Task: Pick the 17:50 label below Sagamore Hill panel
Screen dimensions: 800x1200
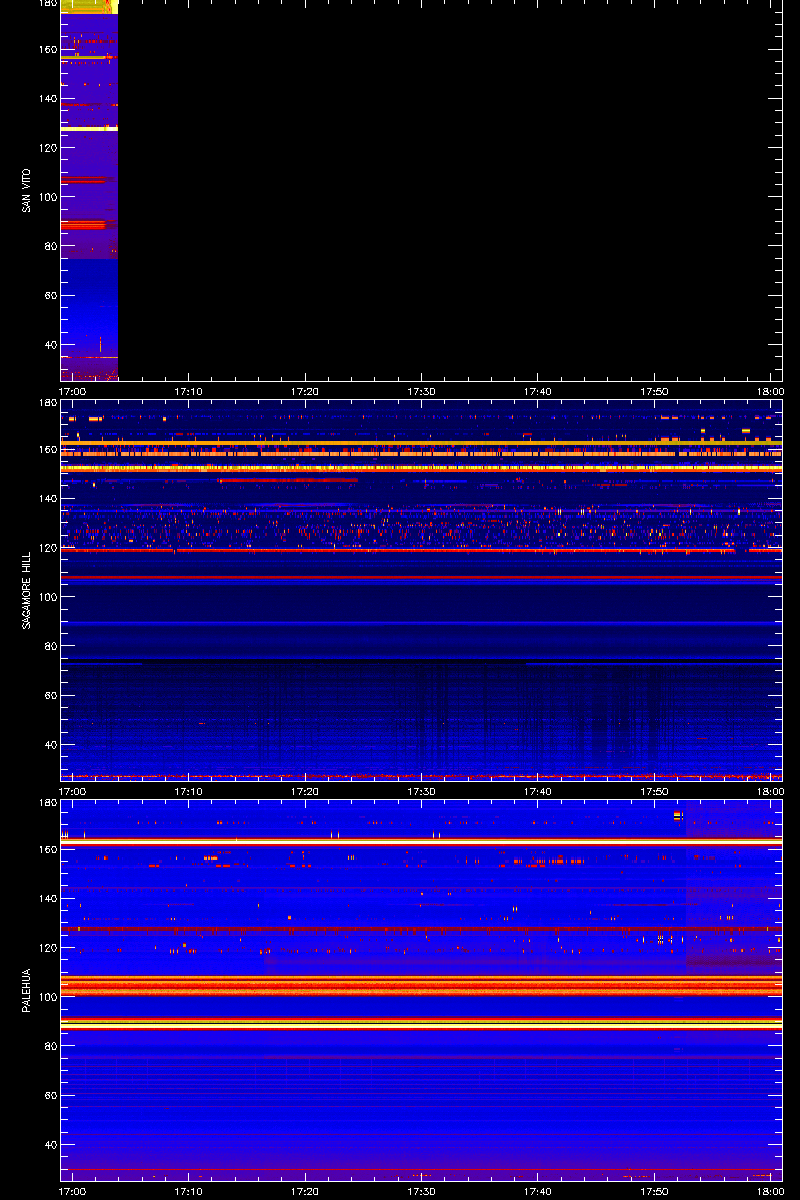Action: 654,792
